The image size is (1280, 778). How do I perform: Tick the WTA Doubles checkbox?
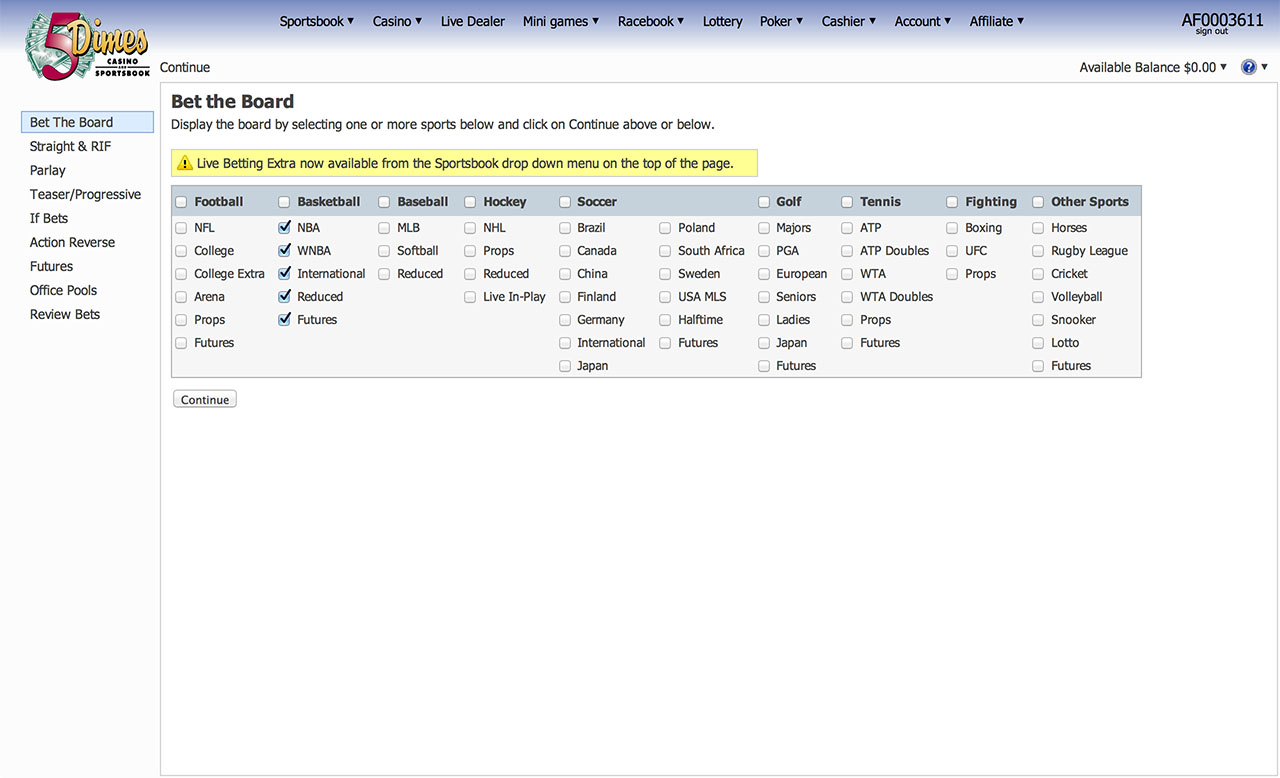click(x=848, y=297)
